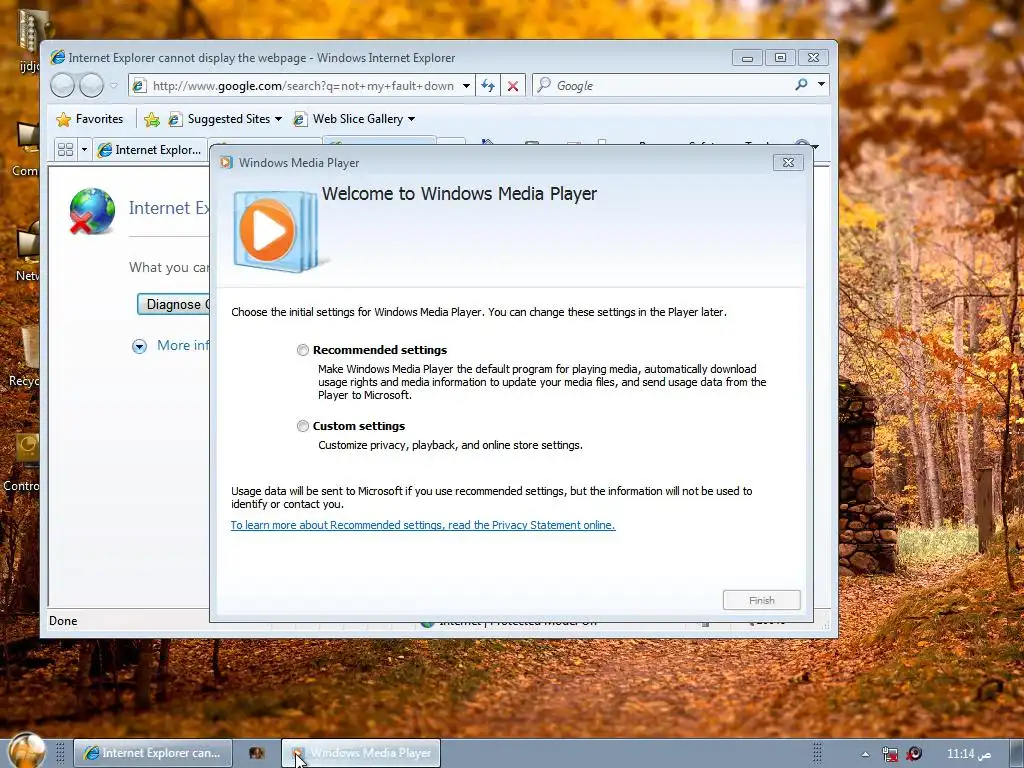Select the Custom settings radio button
The image size is (1024, 768).
pyautogui.click(x=302, y=426)
